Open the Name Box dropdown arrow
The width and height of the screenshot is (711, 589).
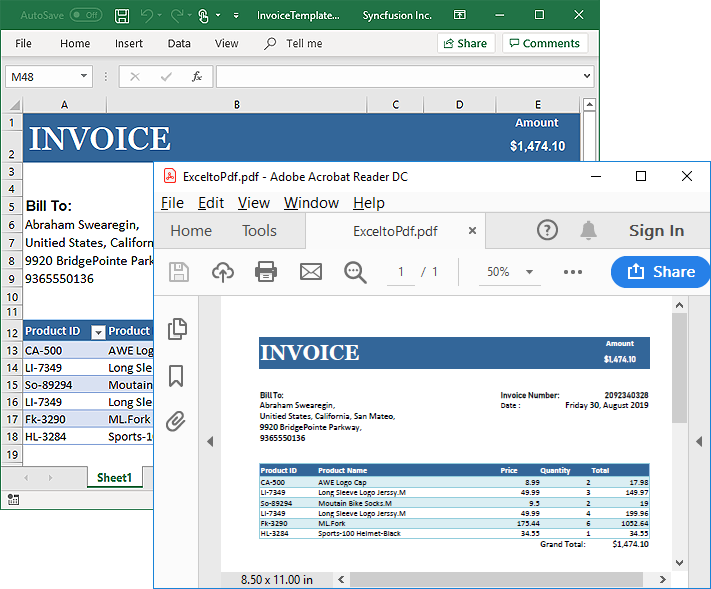[x=82, y=76]
